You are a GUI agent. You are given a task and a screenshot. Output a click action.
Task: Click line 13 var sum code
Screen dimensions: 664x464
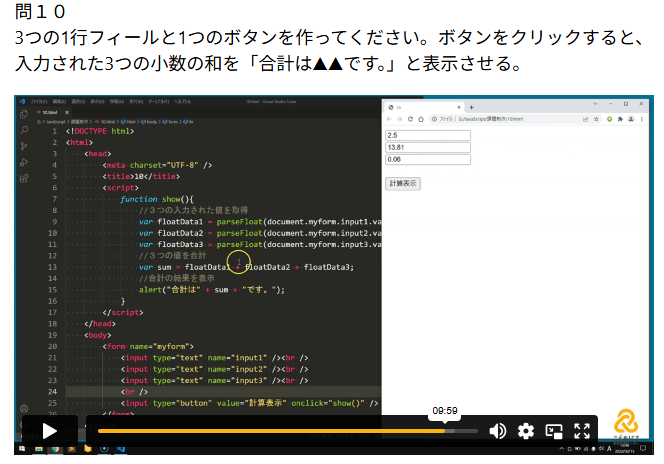click(246, 267)
